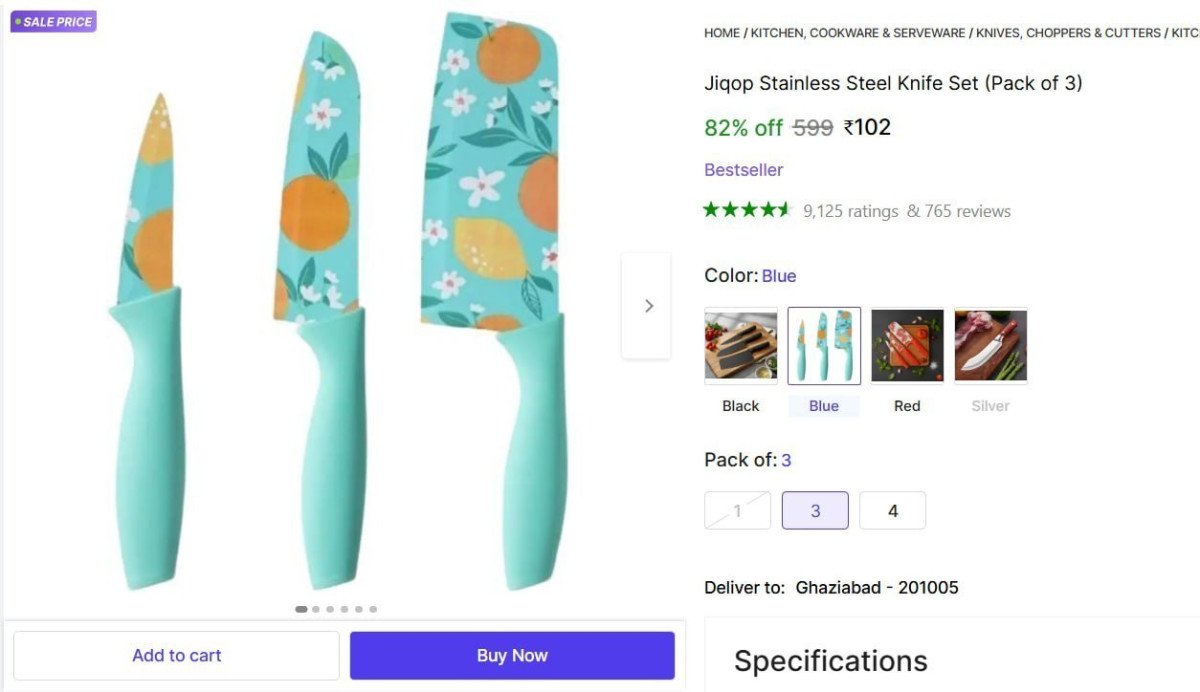Image resolution: width=1200 pixels, height=692 pixels.
Task: Open the HOME breadcrumb
Action: pos(721,32)
